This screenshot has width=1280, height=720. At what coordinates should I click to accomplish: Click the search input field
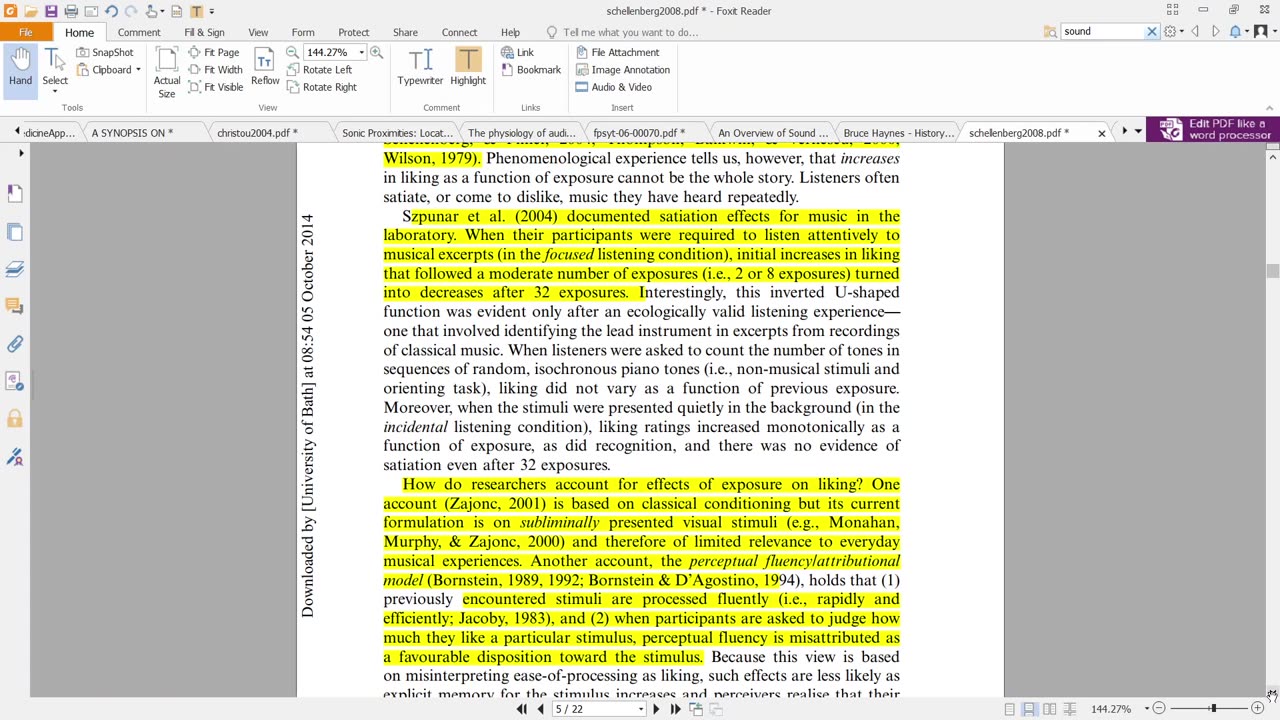pos(1102,32)
